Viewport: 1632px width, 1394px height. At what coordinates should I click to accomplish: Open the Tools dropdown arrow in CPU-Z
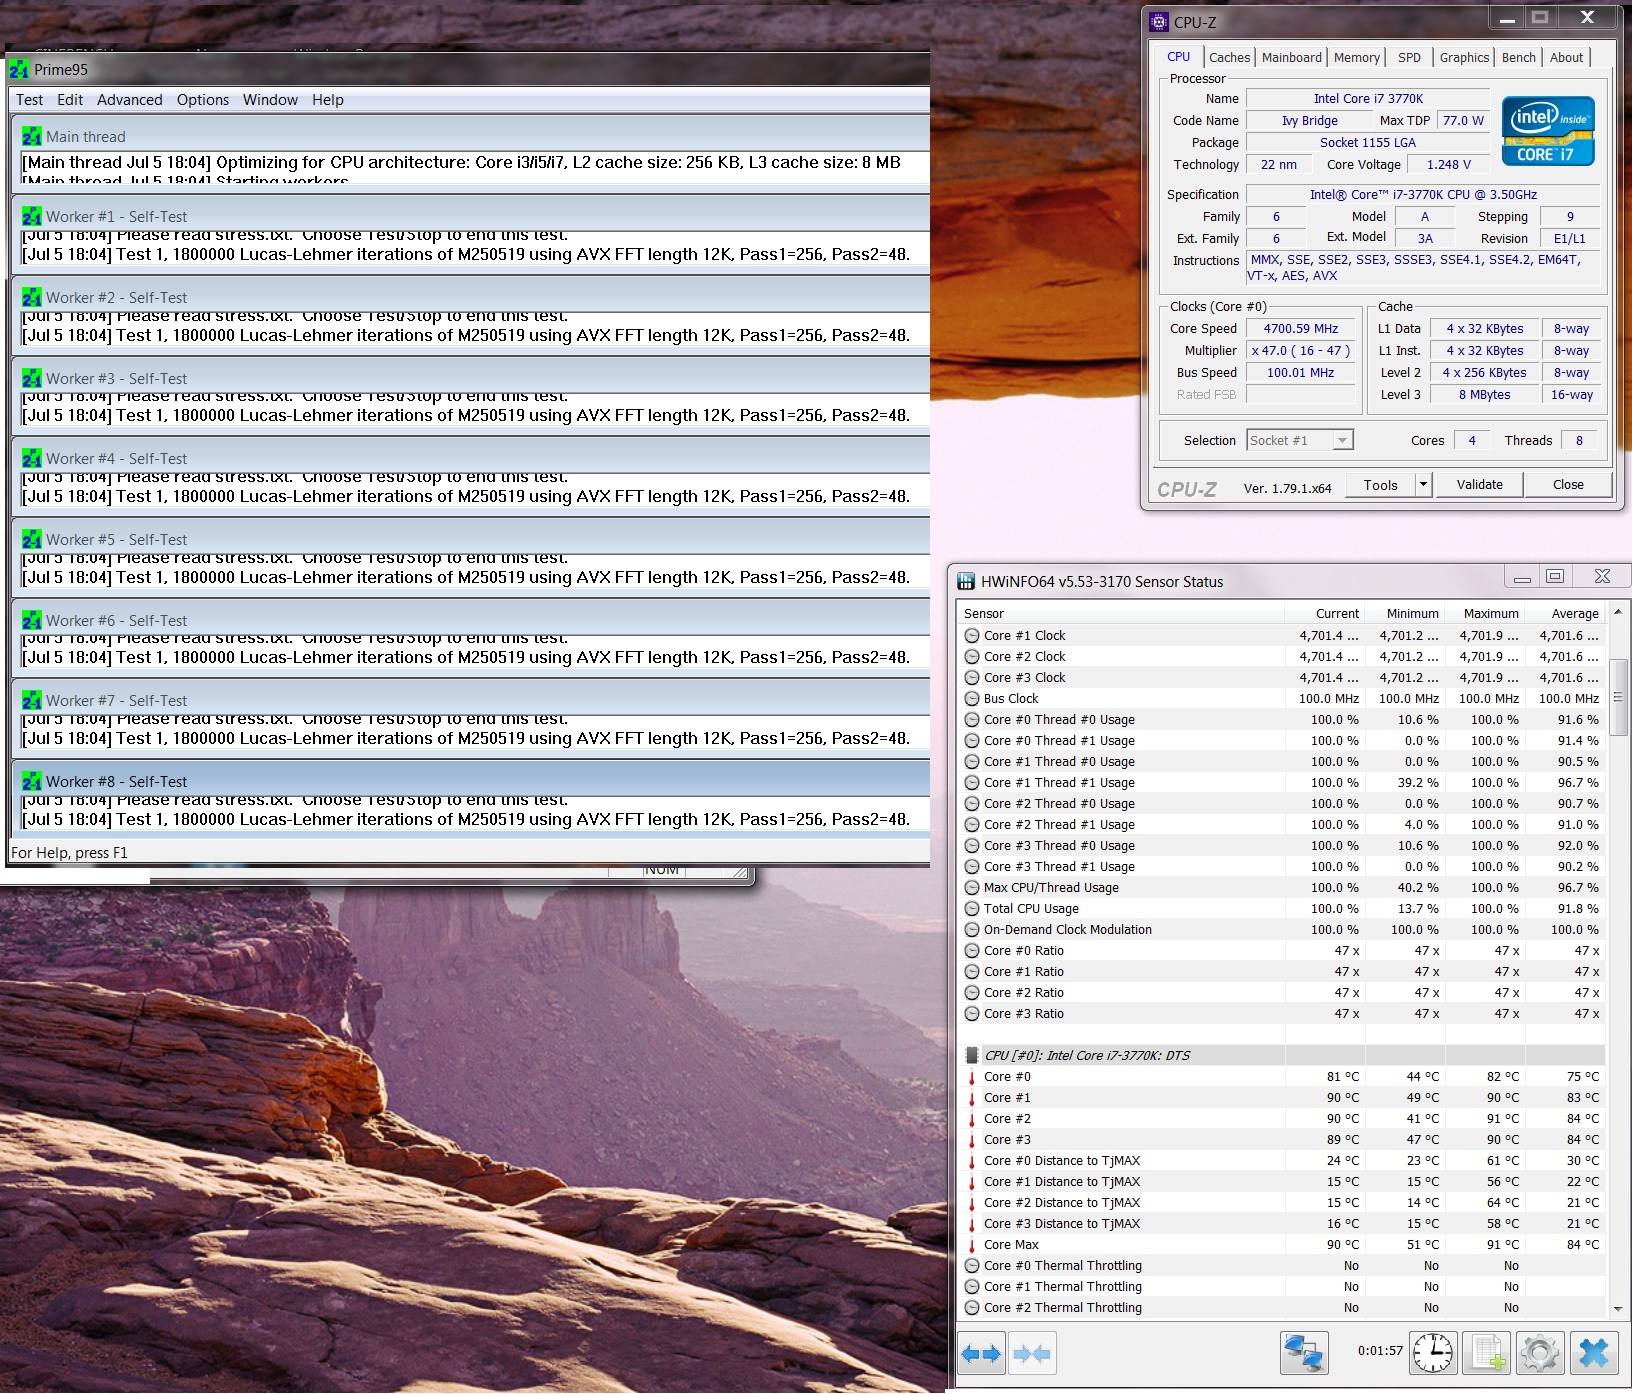[x=1423, y=485]
